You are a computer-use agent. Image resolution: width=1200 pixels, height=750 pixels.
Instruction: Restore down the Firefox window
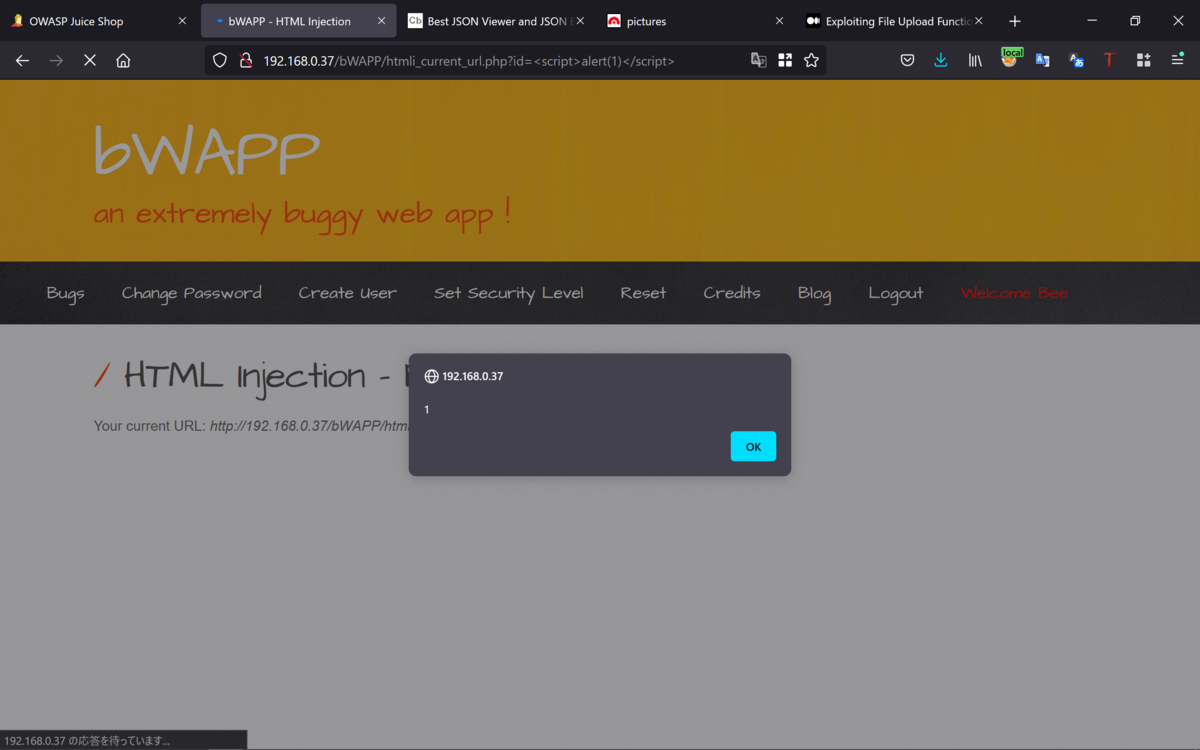coord(1135,21)
